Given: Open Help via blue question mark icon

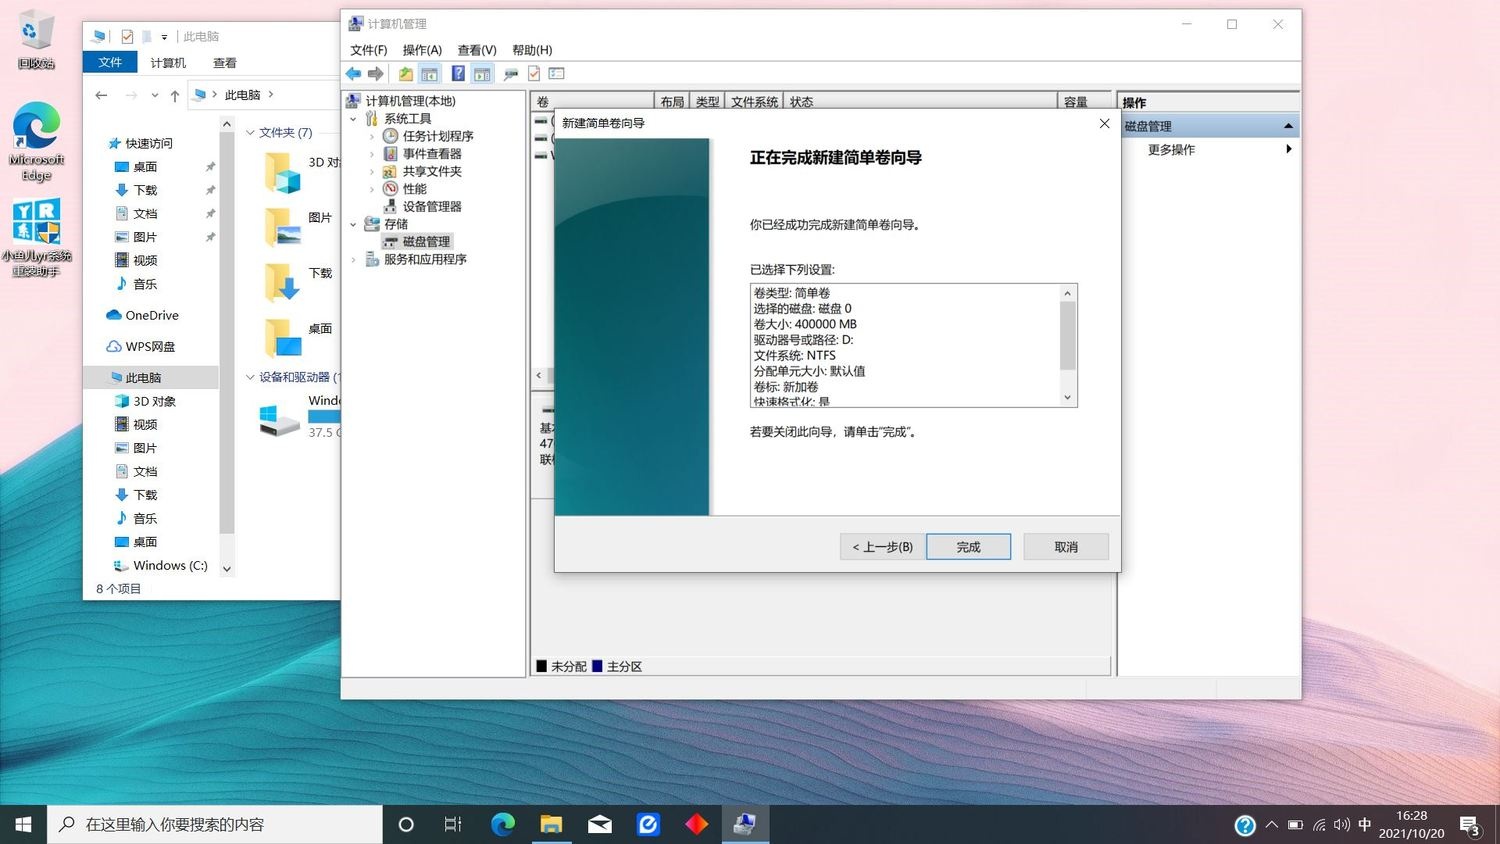Looking at the screenshot, I should 457,74.
